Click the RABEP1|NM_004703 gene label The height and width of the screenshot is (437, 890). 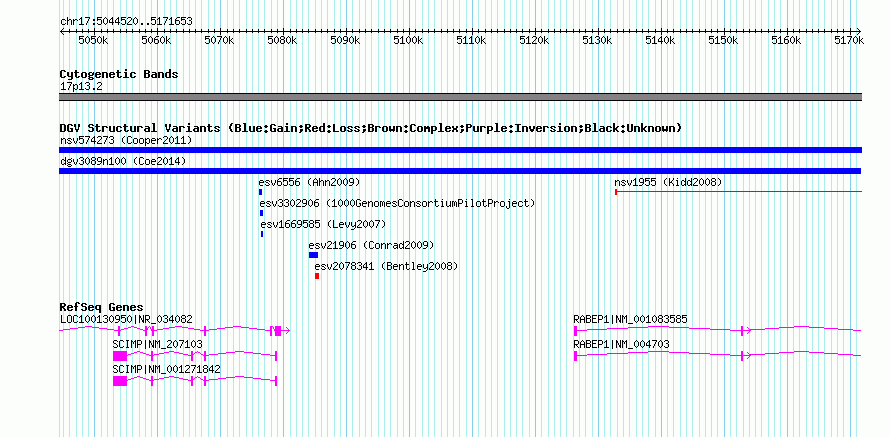[621, 344]
